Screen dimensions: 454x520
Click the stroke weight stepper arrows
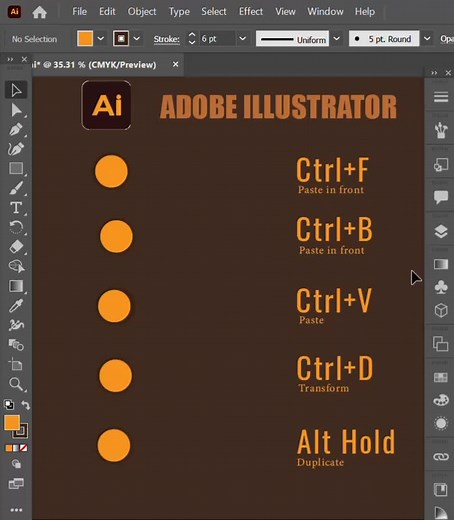tap(192, 39)
